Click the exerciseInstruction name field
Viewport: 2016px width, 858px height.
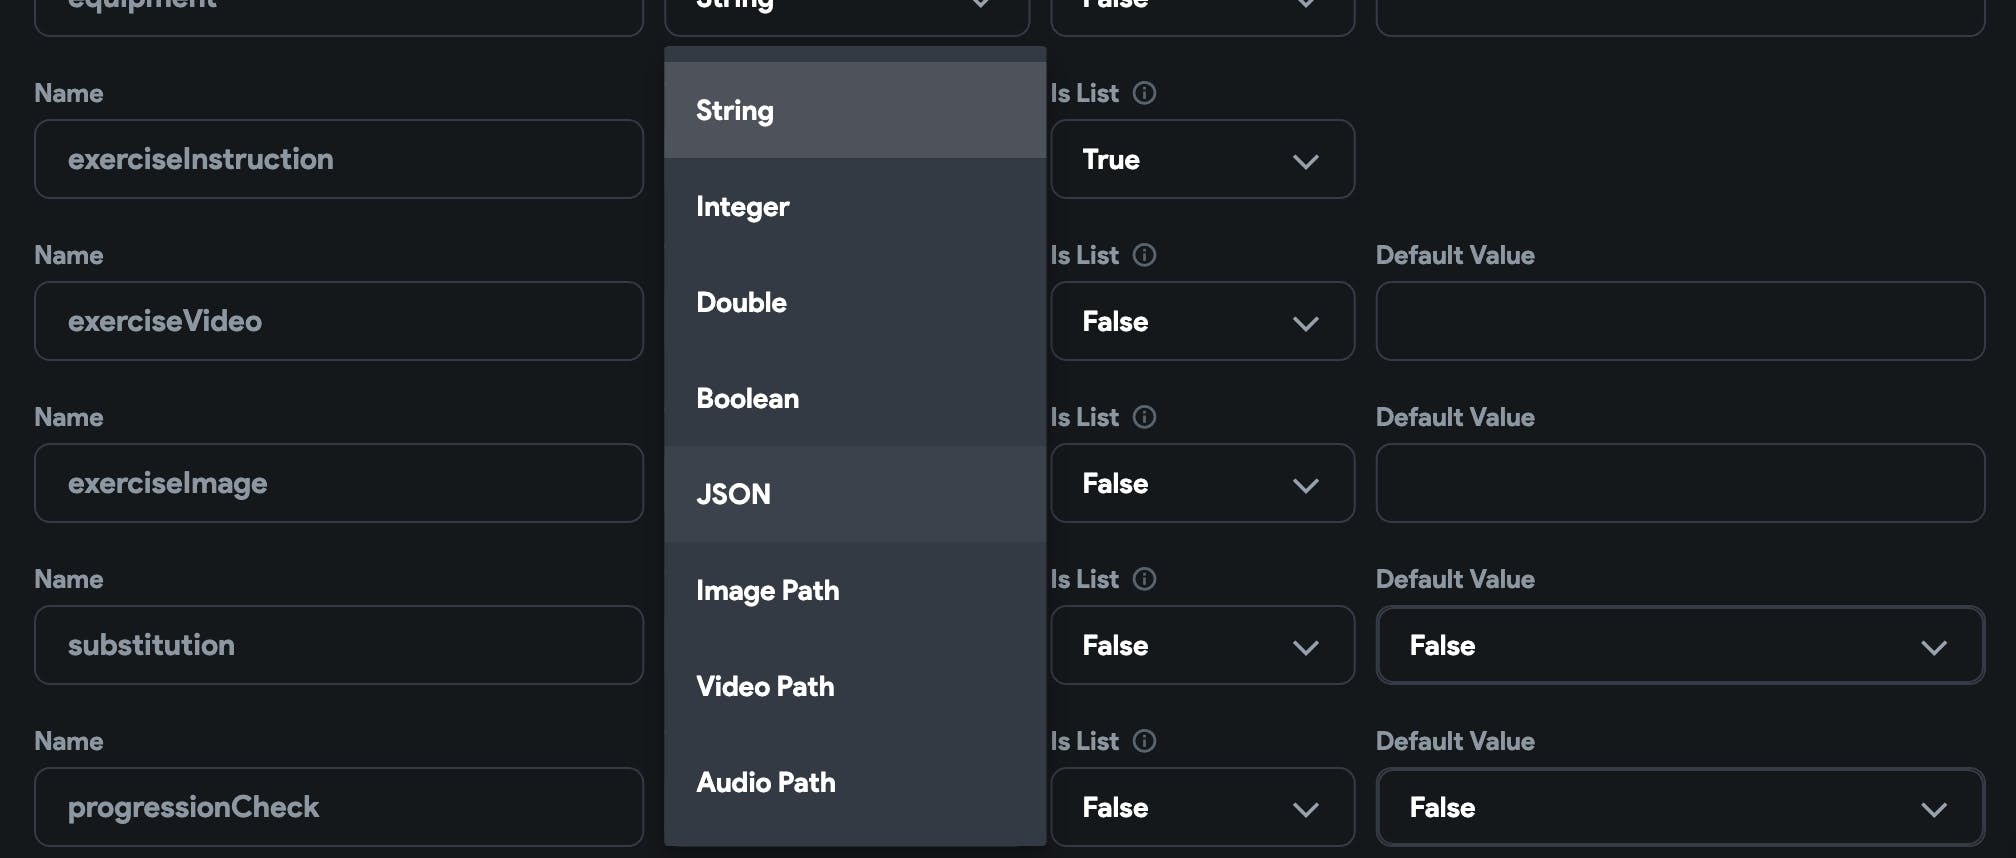pos(339,159)
